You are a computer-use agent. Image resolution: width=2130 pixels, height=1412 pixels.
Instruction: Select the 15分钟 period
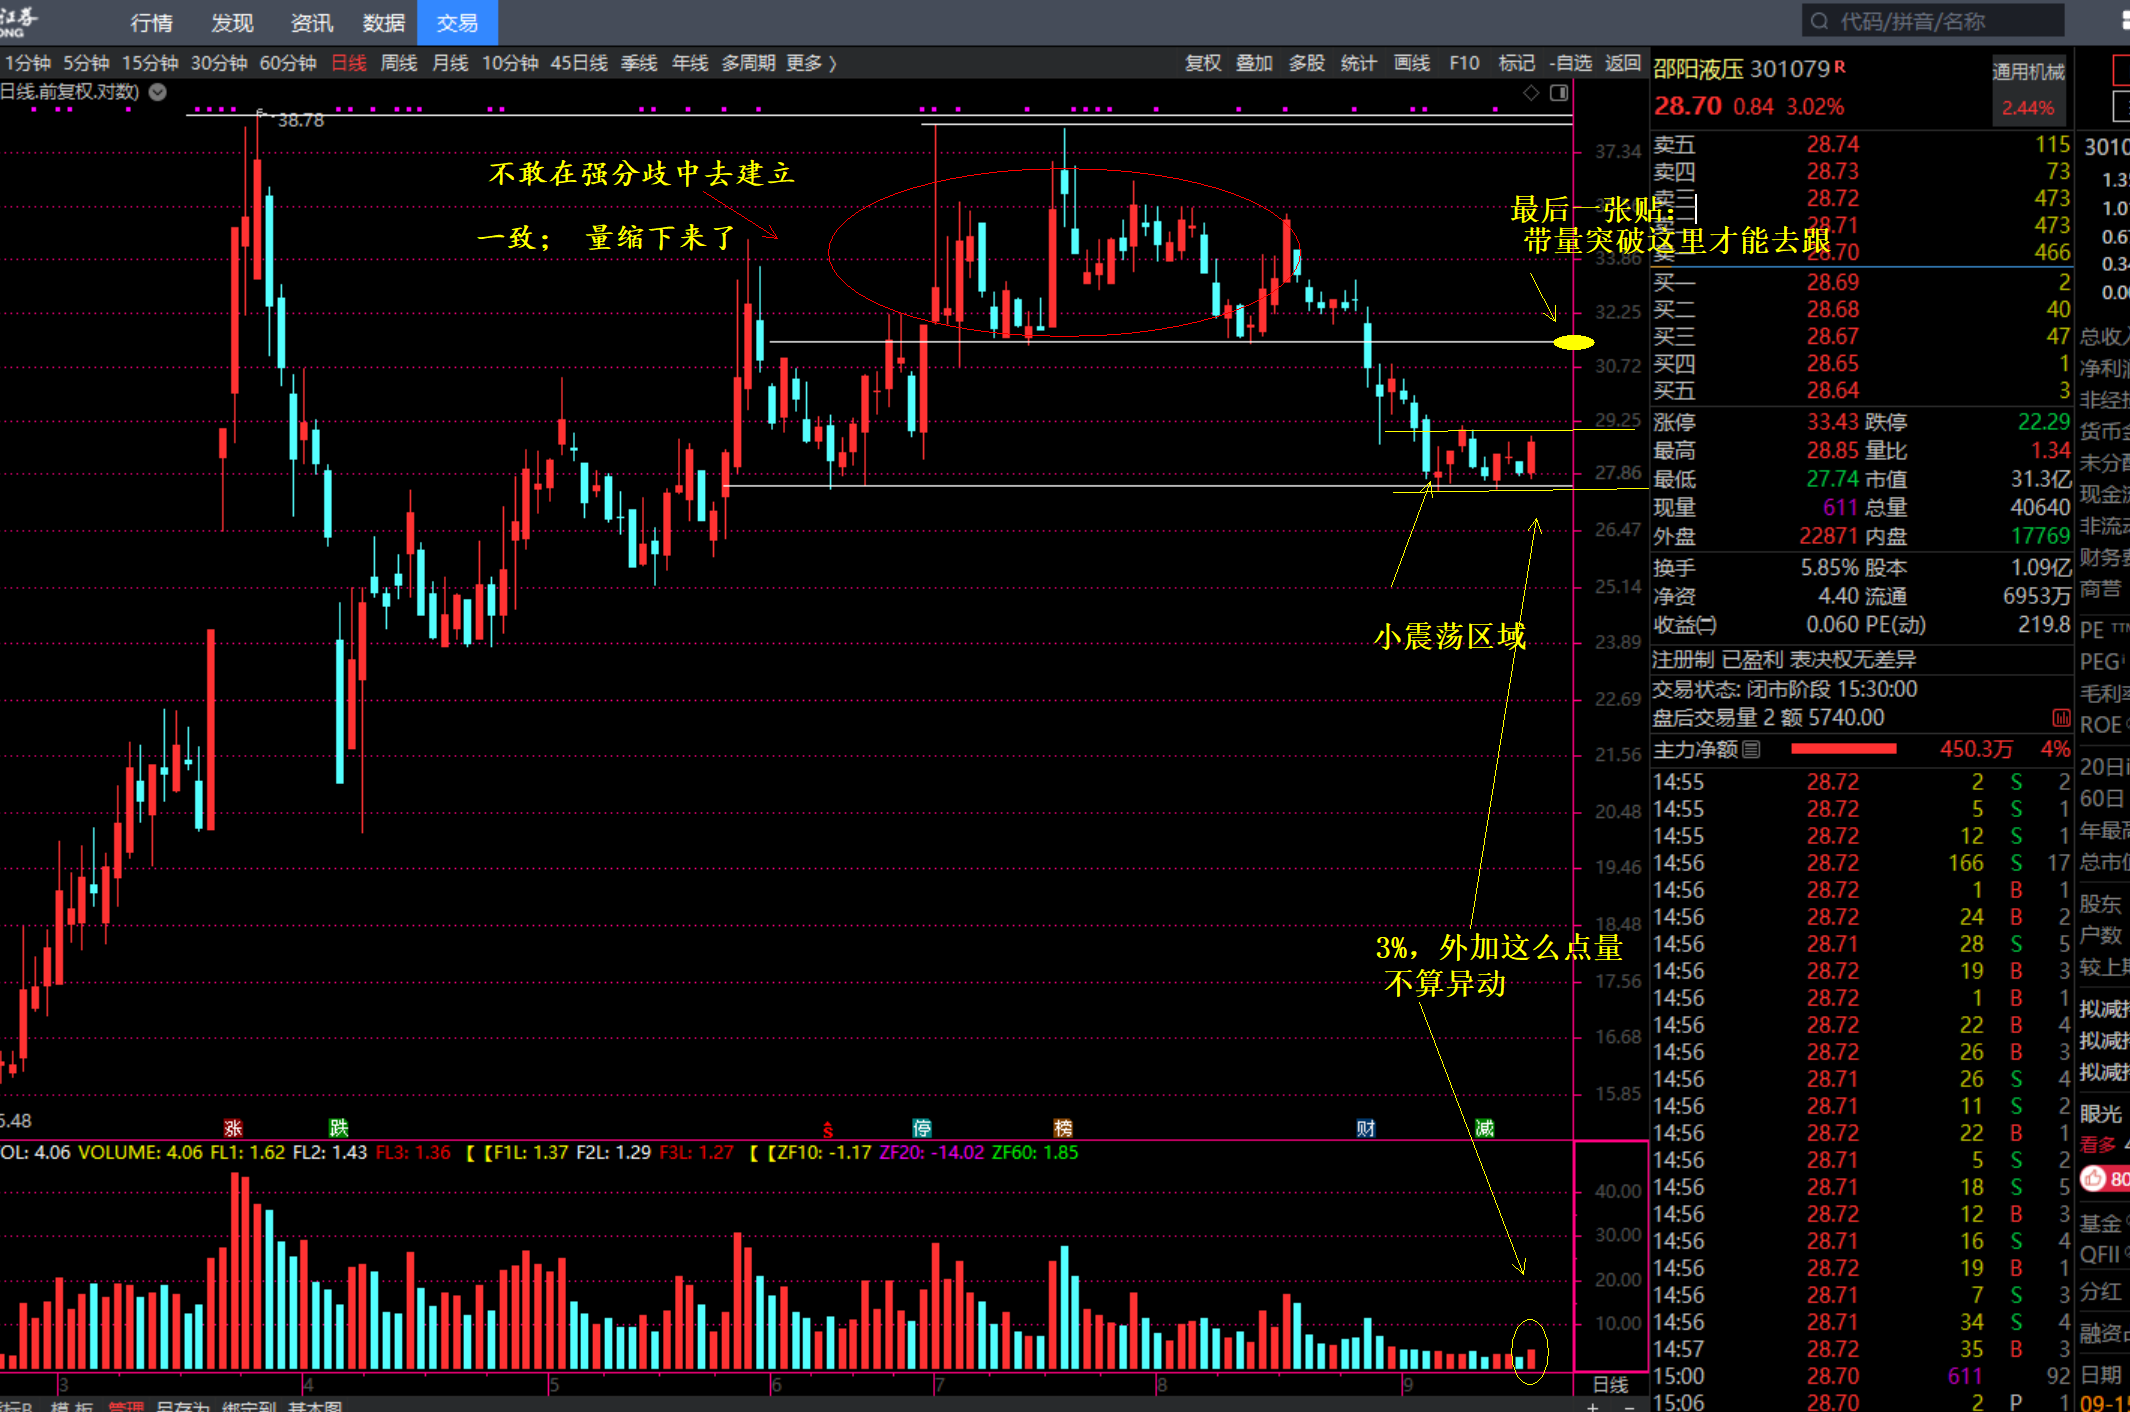pos(150,63)
